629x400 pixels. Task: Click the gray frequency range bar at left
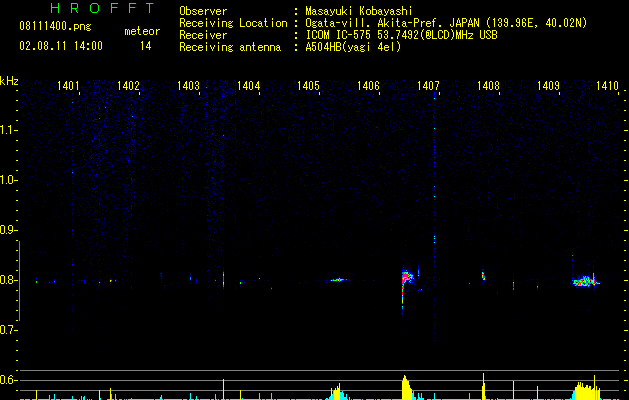coord(19,281)
